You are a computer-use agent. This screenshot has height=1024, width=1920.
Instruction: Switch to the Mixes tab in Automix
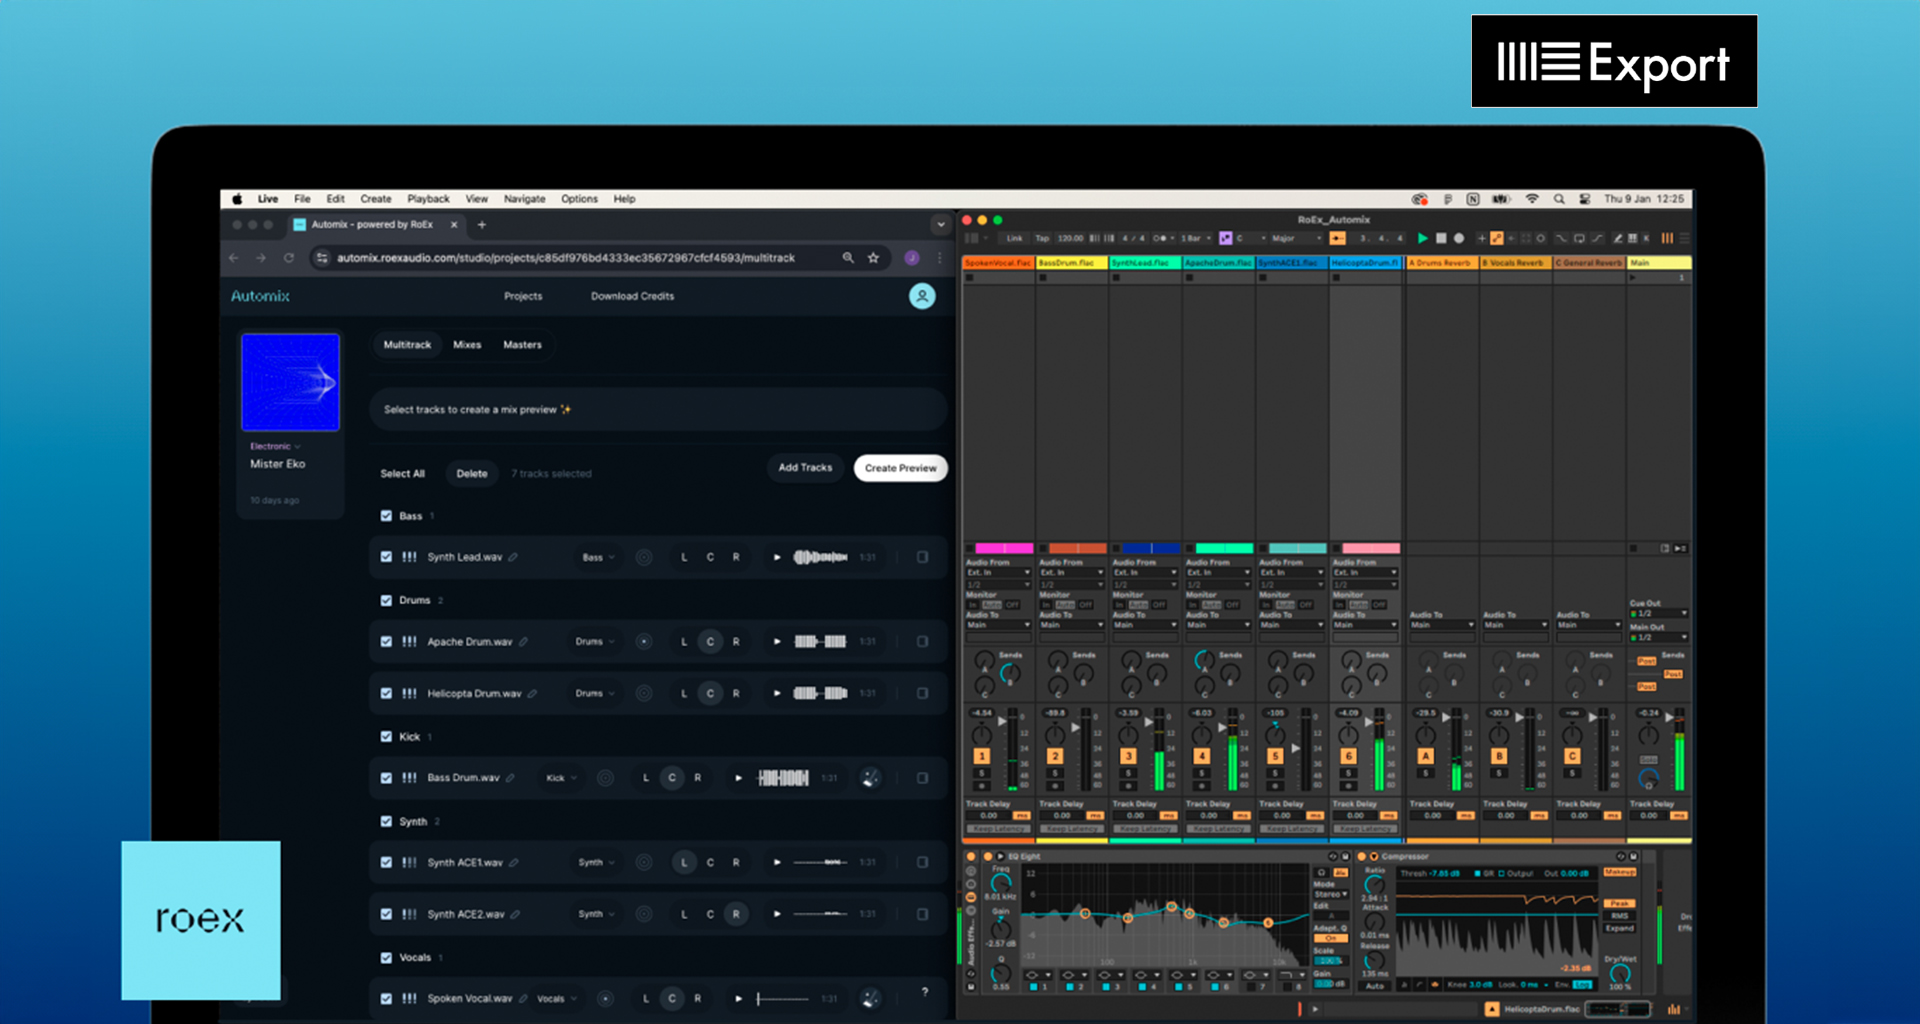[x=467, y=345]
